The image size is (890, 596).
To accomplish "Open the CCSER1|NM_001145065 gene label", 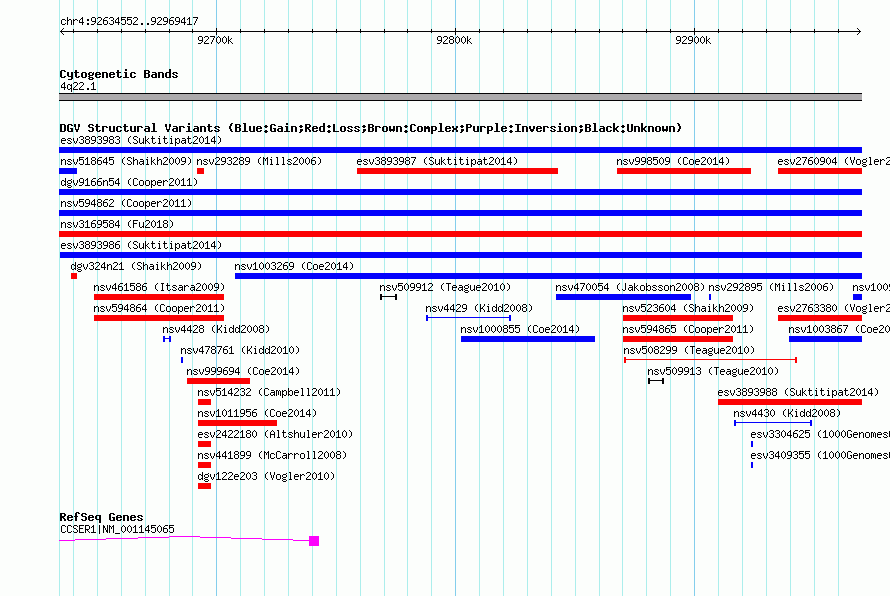I will pos(117,529).
